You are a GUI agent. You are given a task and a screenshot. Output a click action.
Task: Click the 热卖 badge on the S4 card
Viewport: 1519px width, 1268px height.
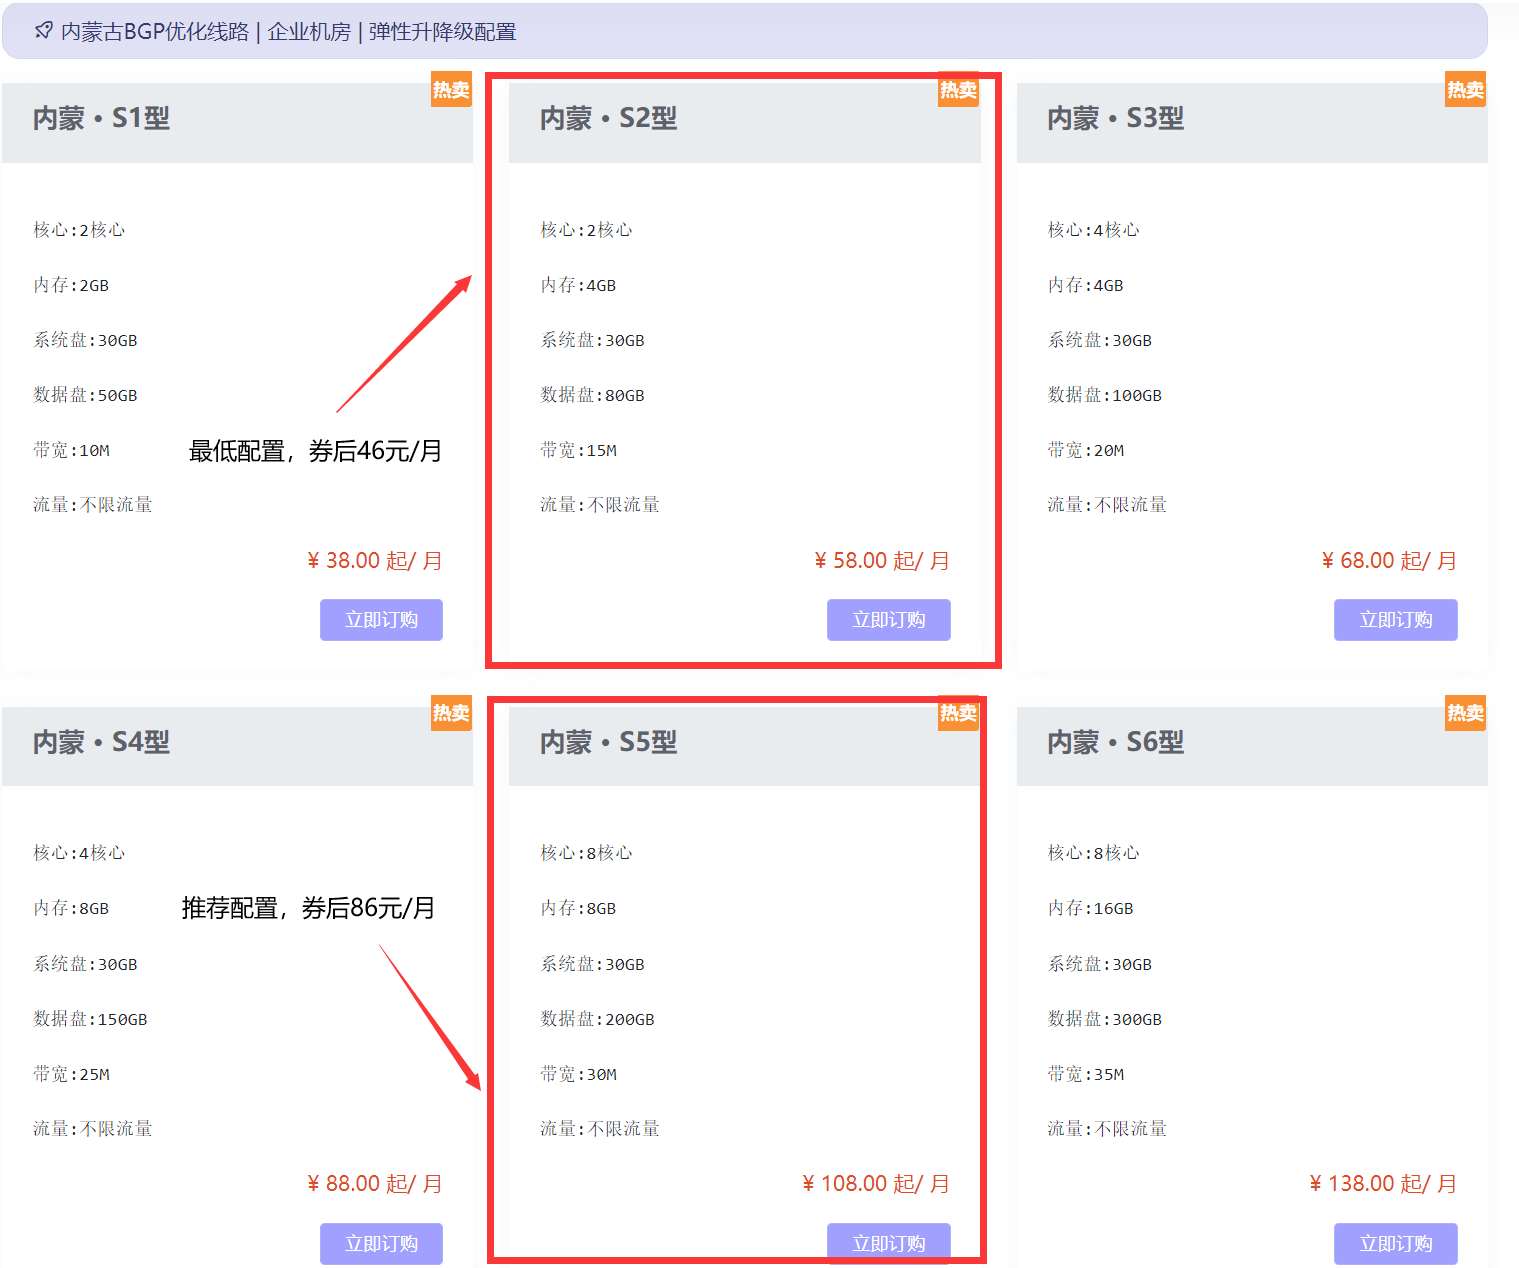click(450, 714)
